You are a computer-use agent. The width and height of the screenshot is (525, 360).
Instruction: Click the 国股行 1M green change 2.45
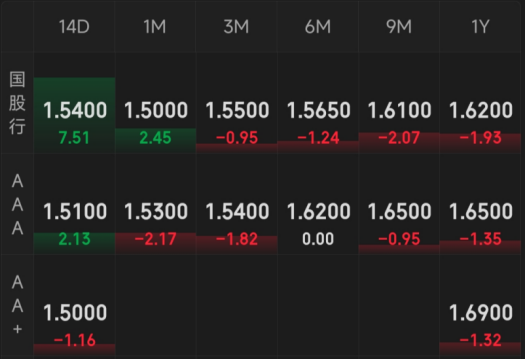(x=155, y=138)
